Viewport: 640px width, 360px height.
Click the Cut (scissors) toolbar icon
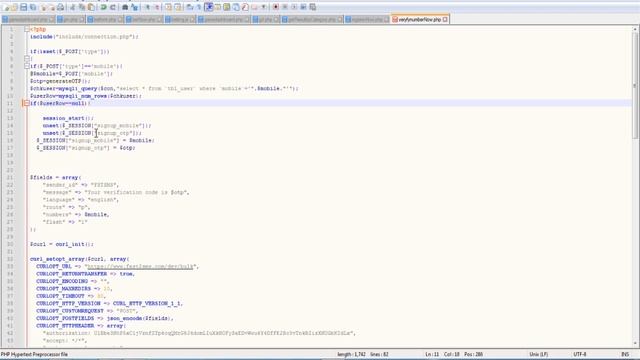72,7
